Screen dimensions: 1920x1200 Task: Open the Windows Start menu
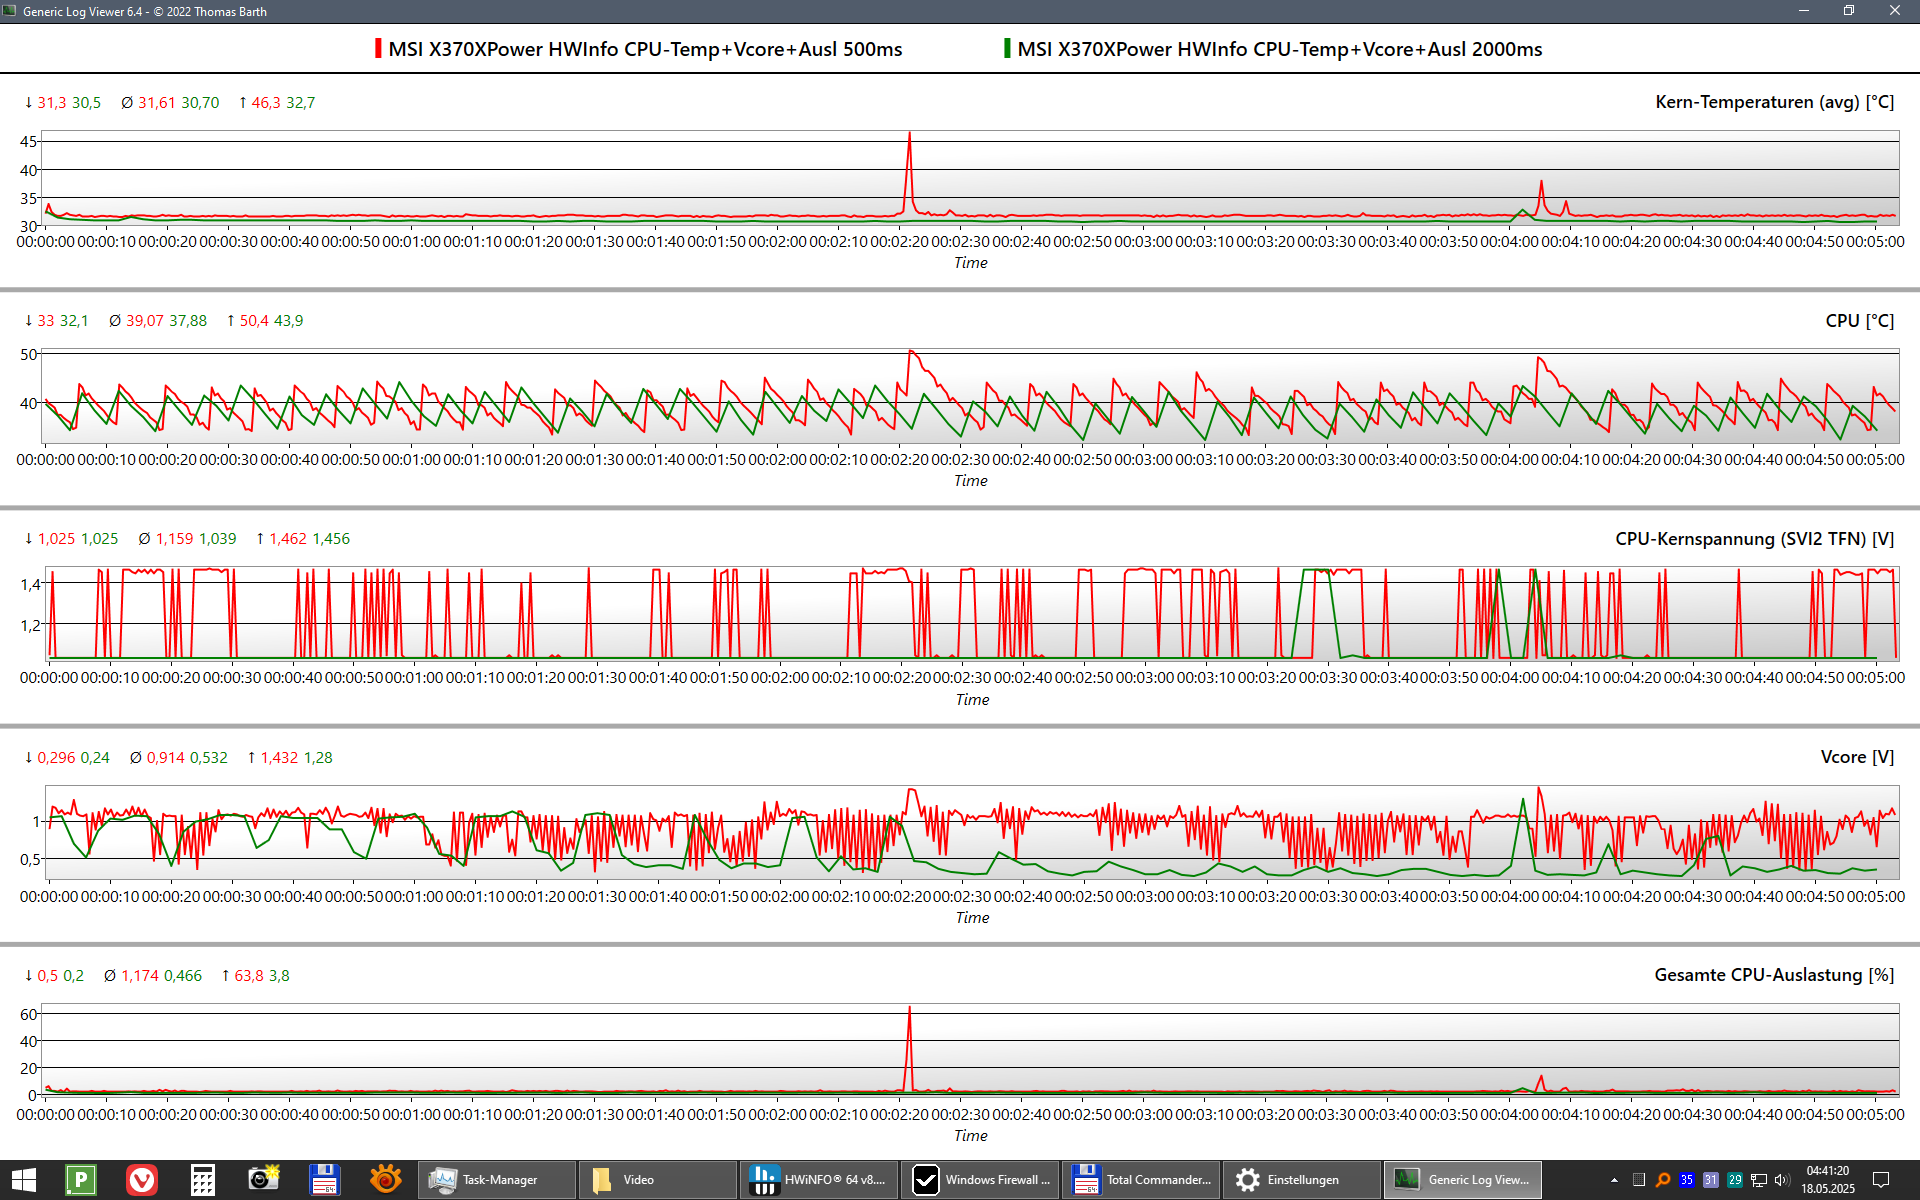pyautogui.click(x=24, y=1180)
